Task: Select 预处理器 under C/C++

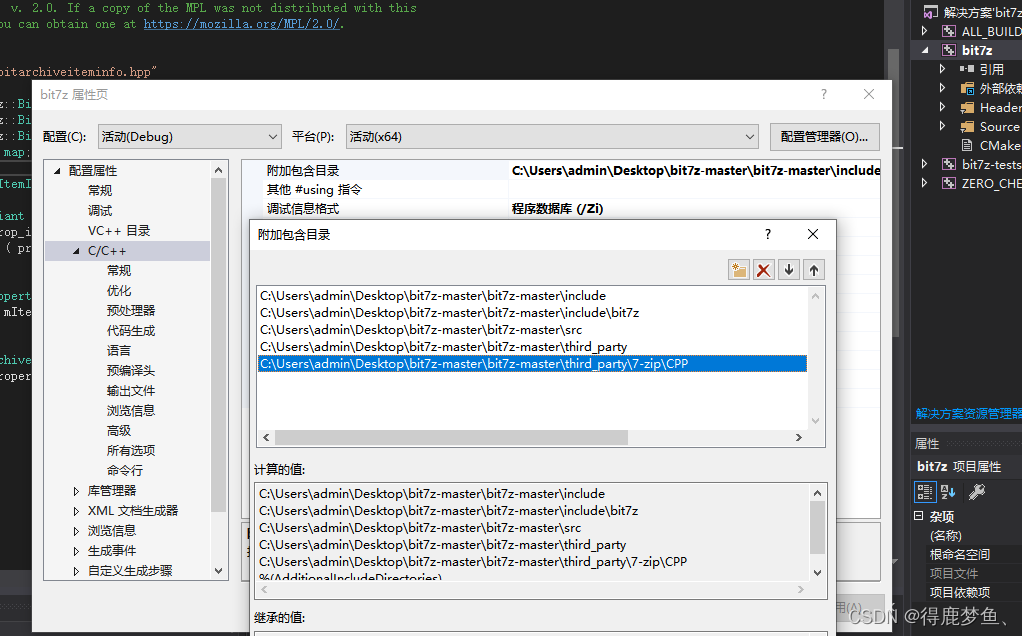Action: [131, 310]
